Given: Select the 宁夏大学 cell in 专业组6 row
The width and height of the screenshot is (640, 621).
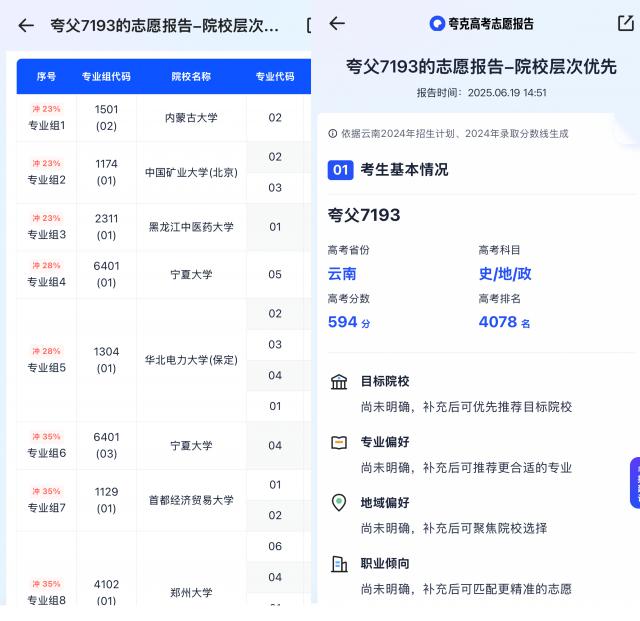Looking at the screenshot, I should [191, 445].
